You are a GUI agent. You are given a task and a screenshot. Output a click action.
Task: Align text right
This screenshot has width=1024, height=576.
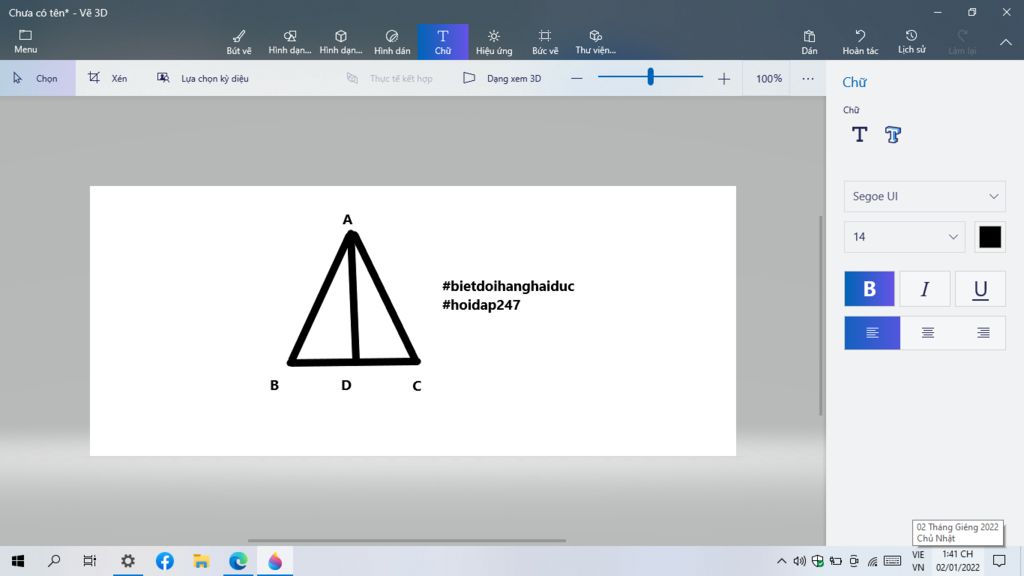click(x=983, y=333)
